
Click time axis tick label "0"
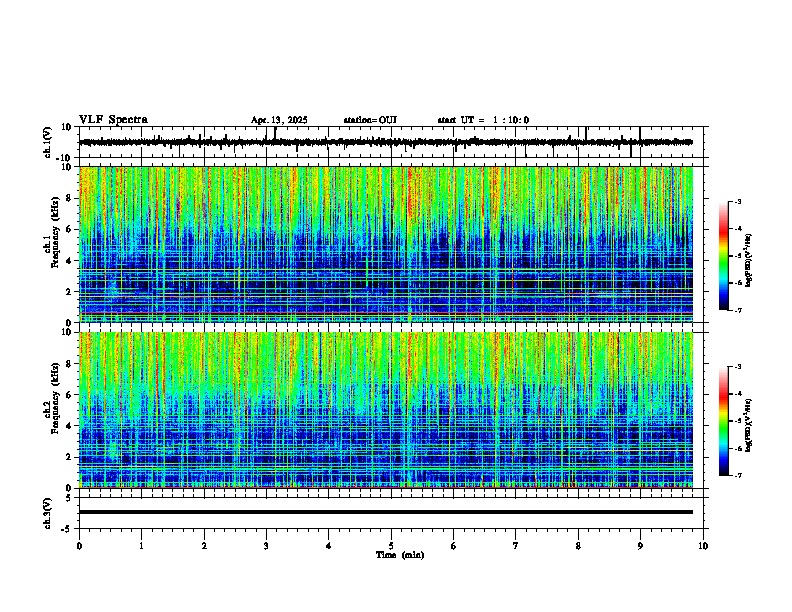tap(79, 546)
